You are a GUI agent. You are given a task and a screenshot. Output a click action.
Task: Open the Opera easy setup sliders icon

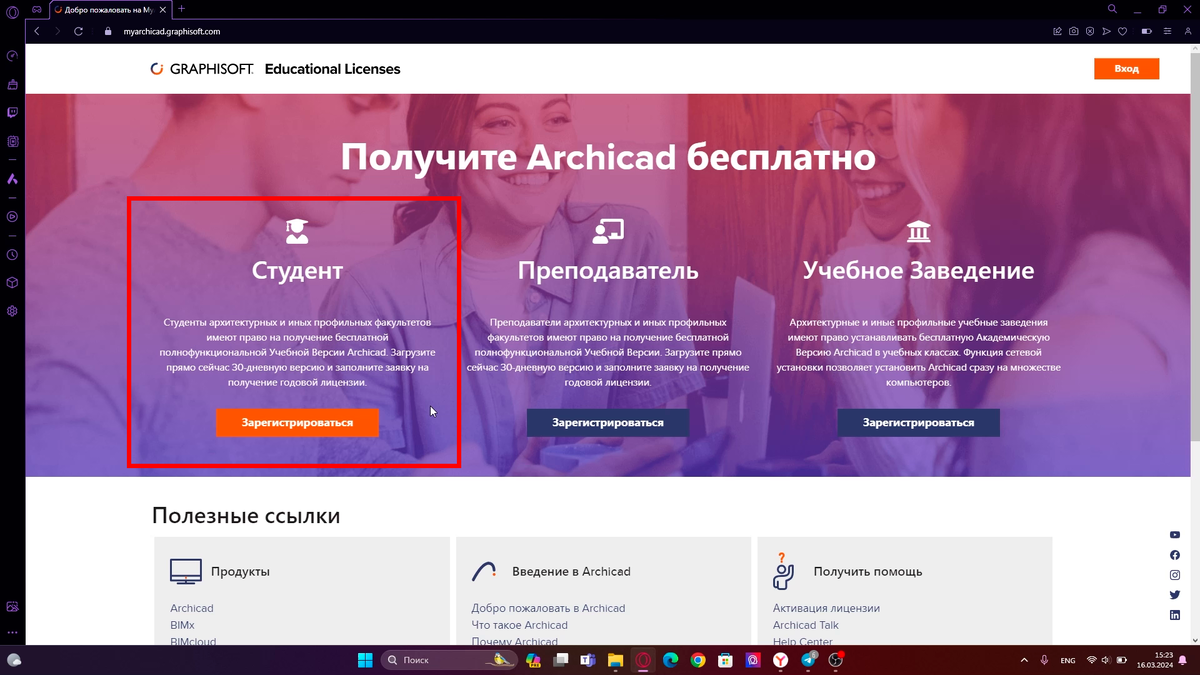coord(1166,31)
